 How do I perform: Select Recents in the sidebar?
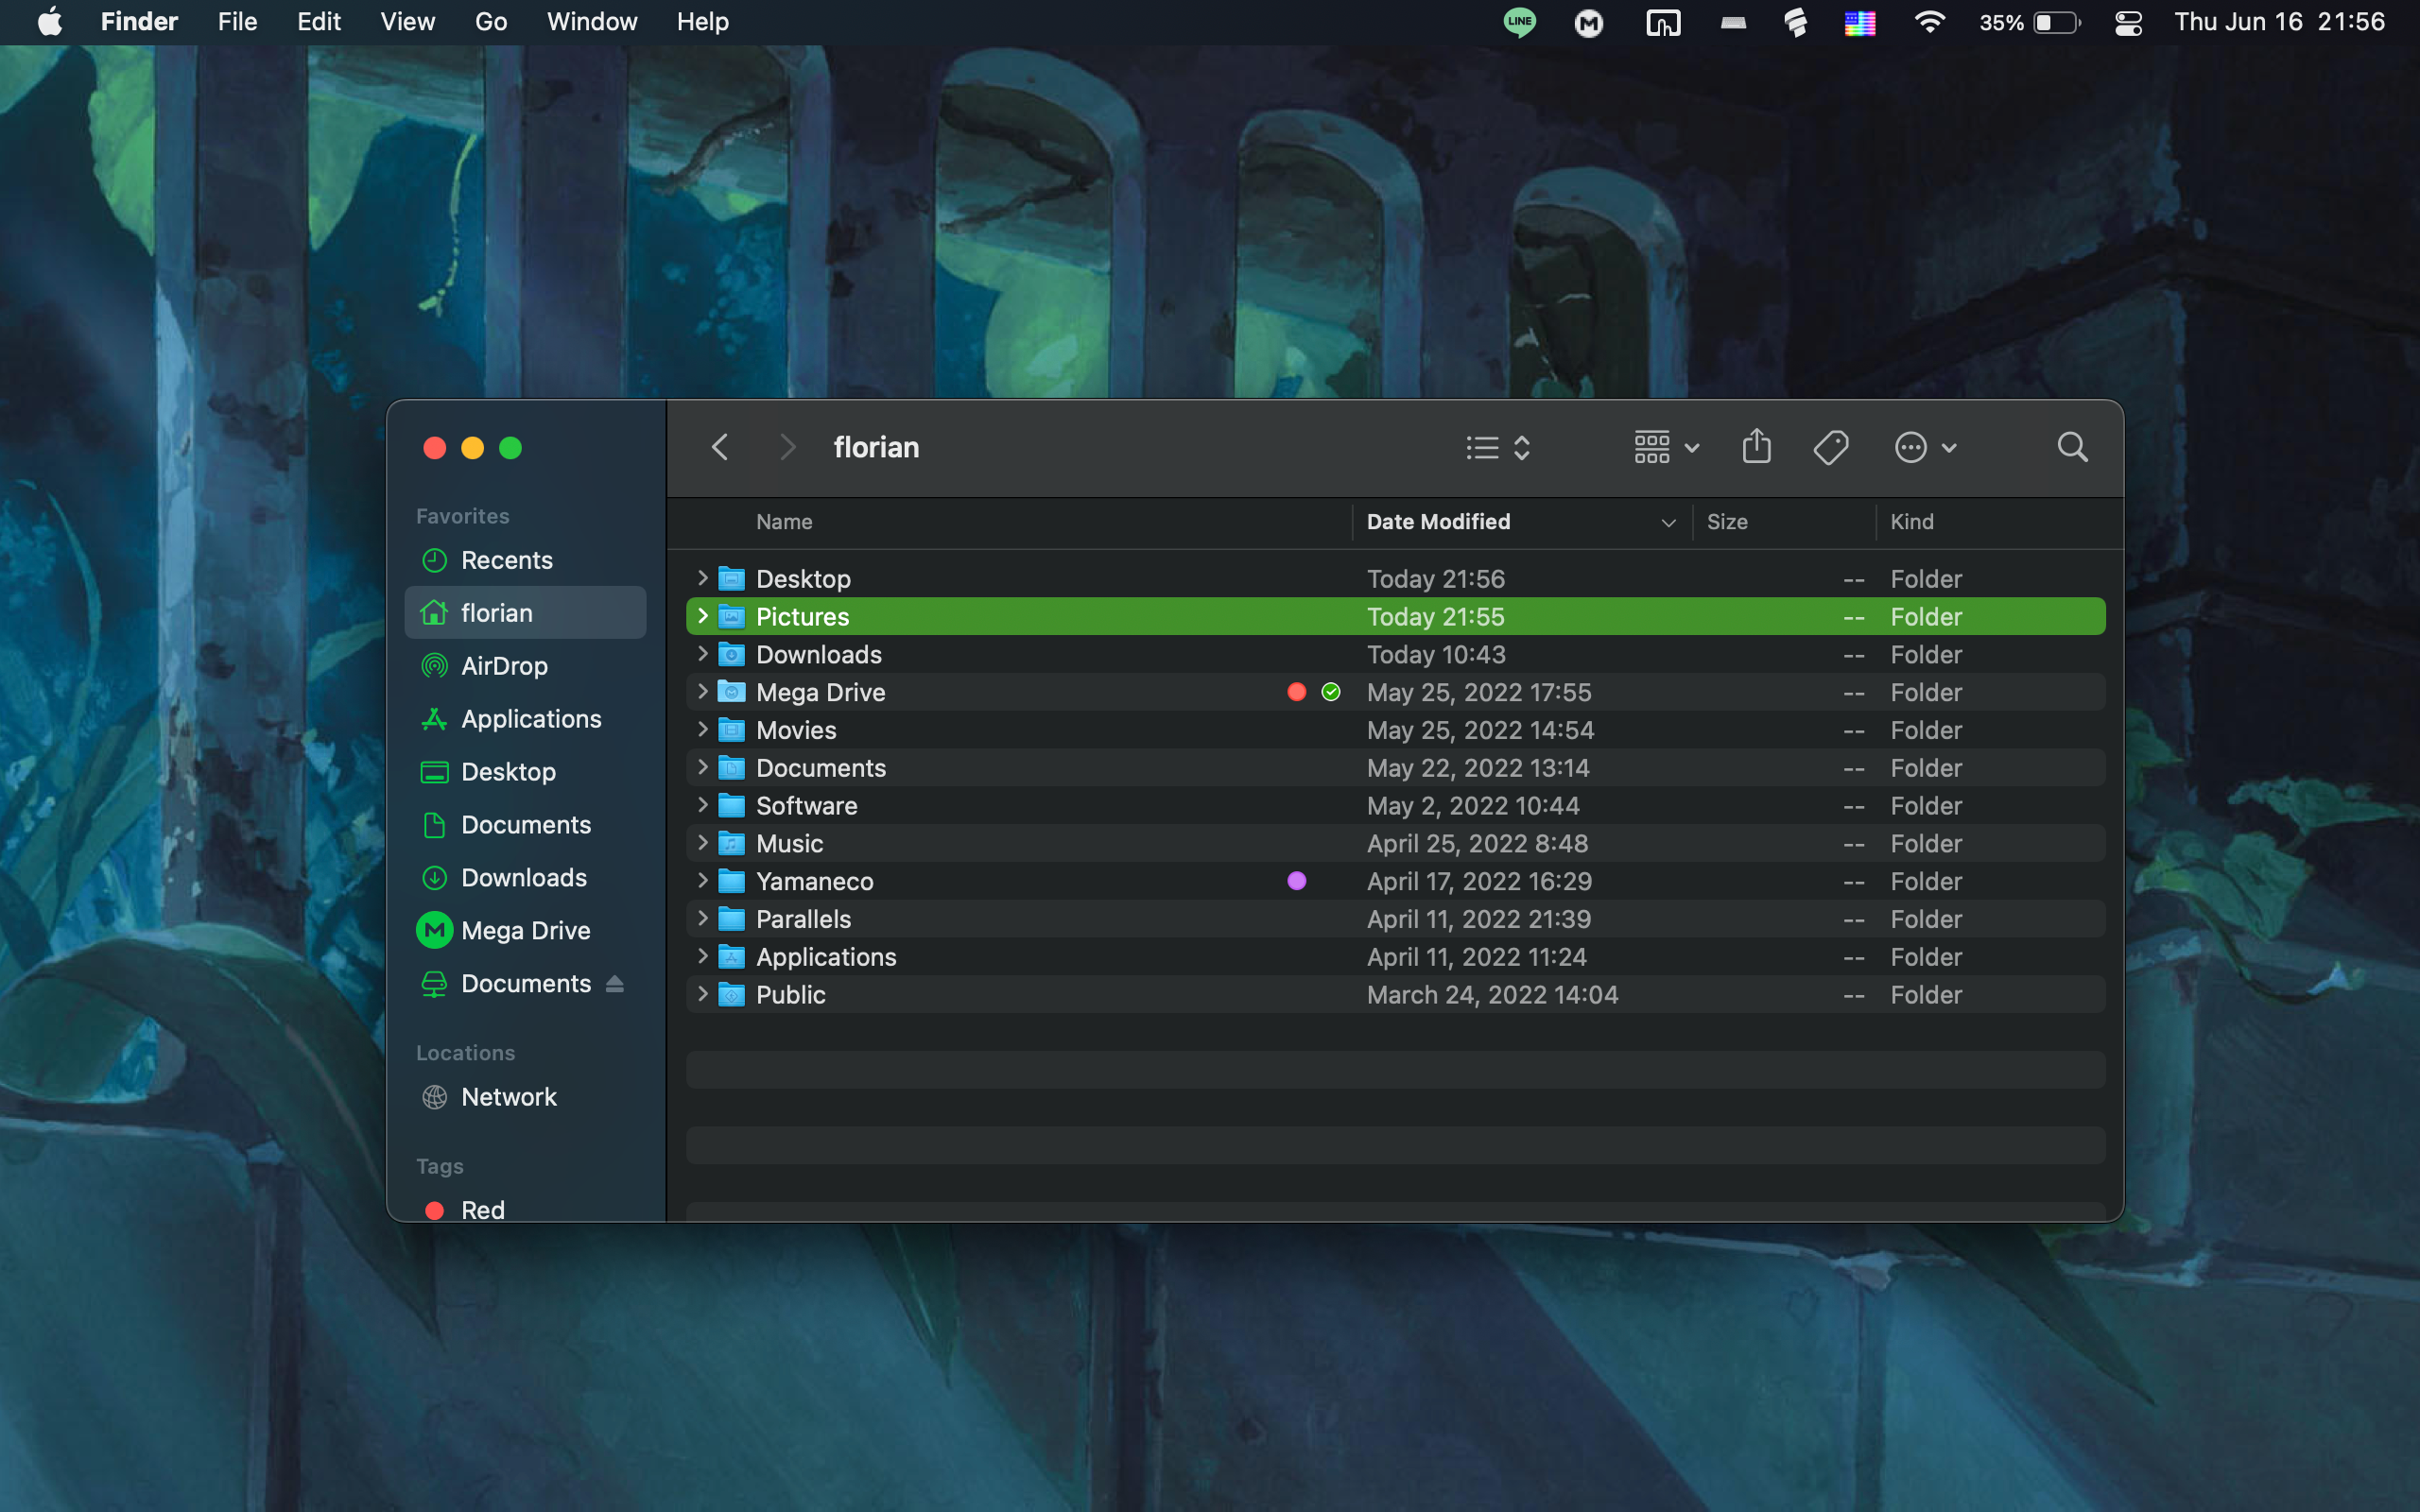coord(506,561)
